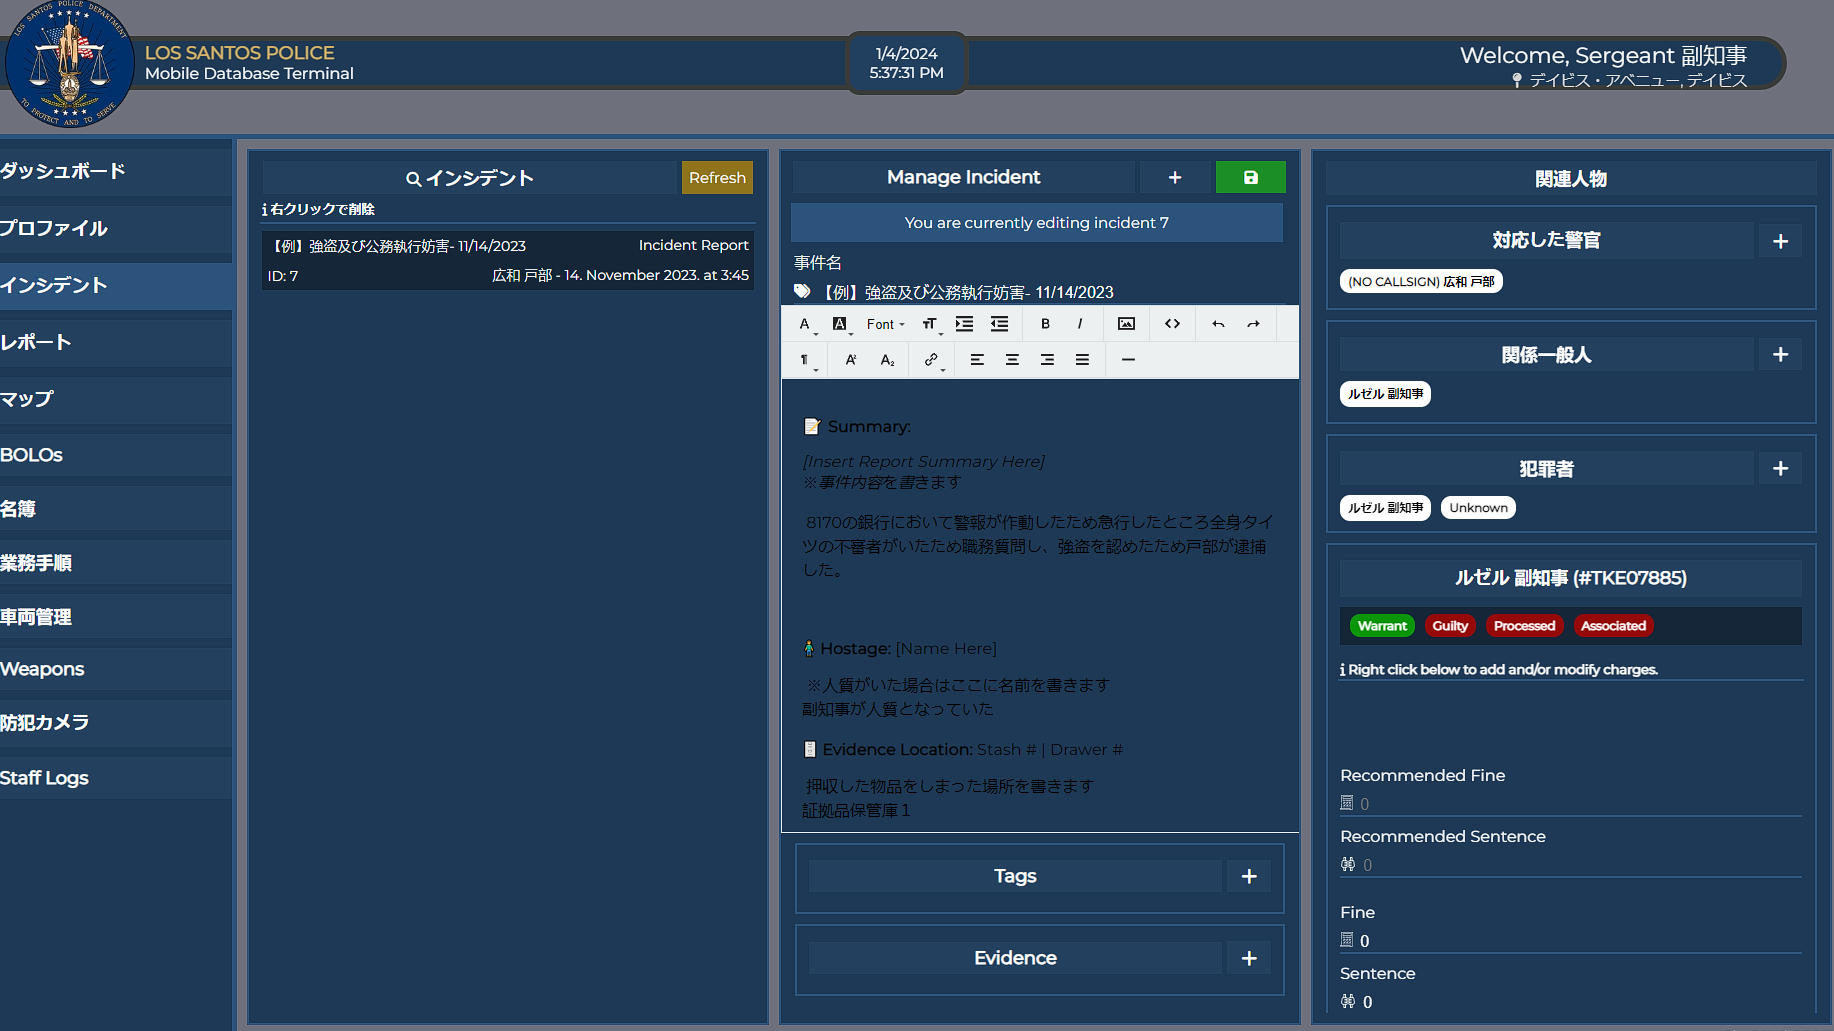Toggle the Processed status indicator
This screenshot has width=1834, height=1031.
[1524, 625]
